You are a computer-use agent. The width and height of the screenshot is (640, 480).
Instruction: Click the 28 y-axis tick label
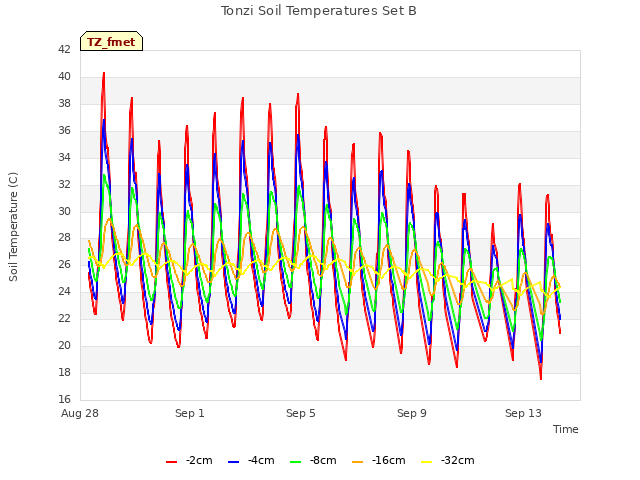(x=64, y=238)
